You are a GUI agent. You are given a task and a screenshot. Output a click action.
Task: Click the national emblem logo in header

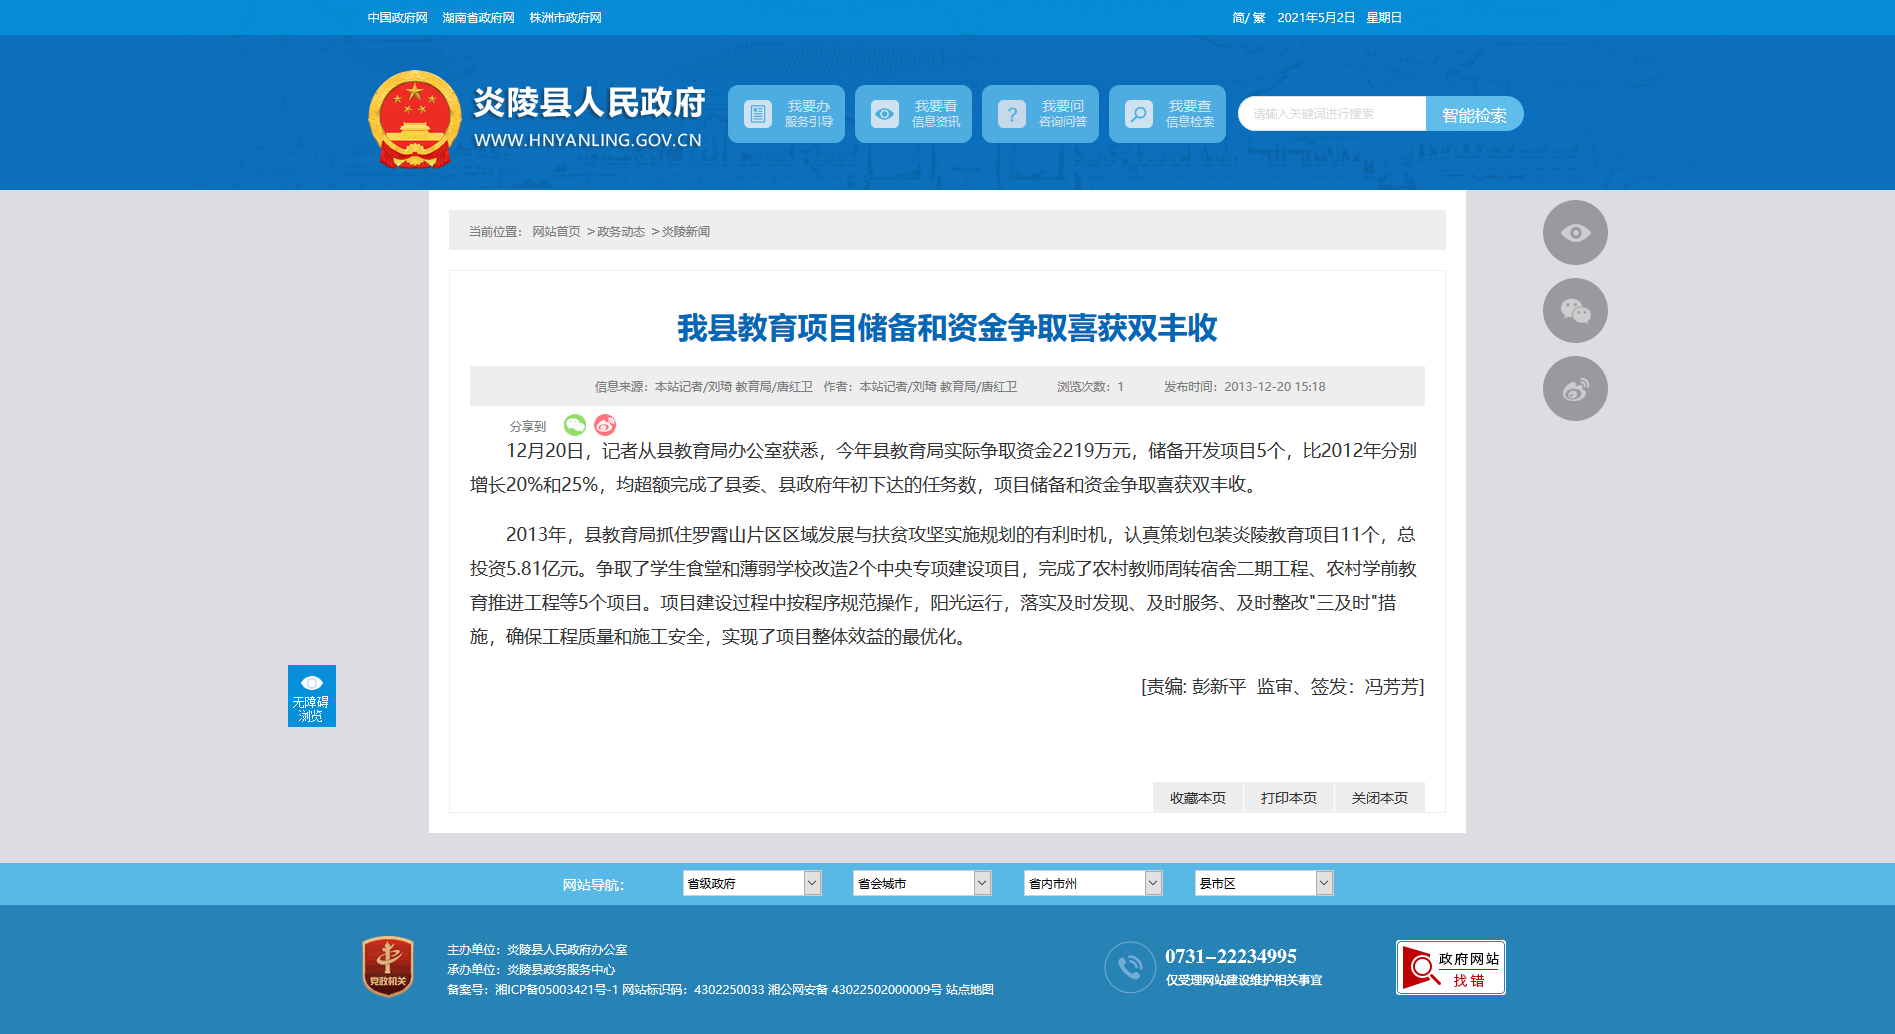[x=414, y=119]
